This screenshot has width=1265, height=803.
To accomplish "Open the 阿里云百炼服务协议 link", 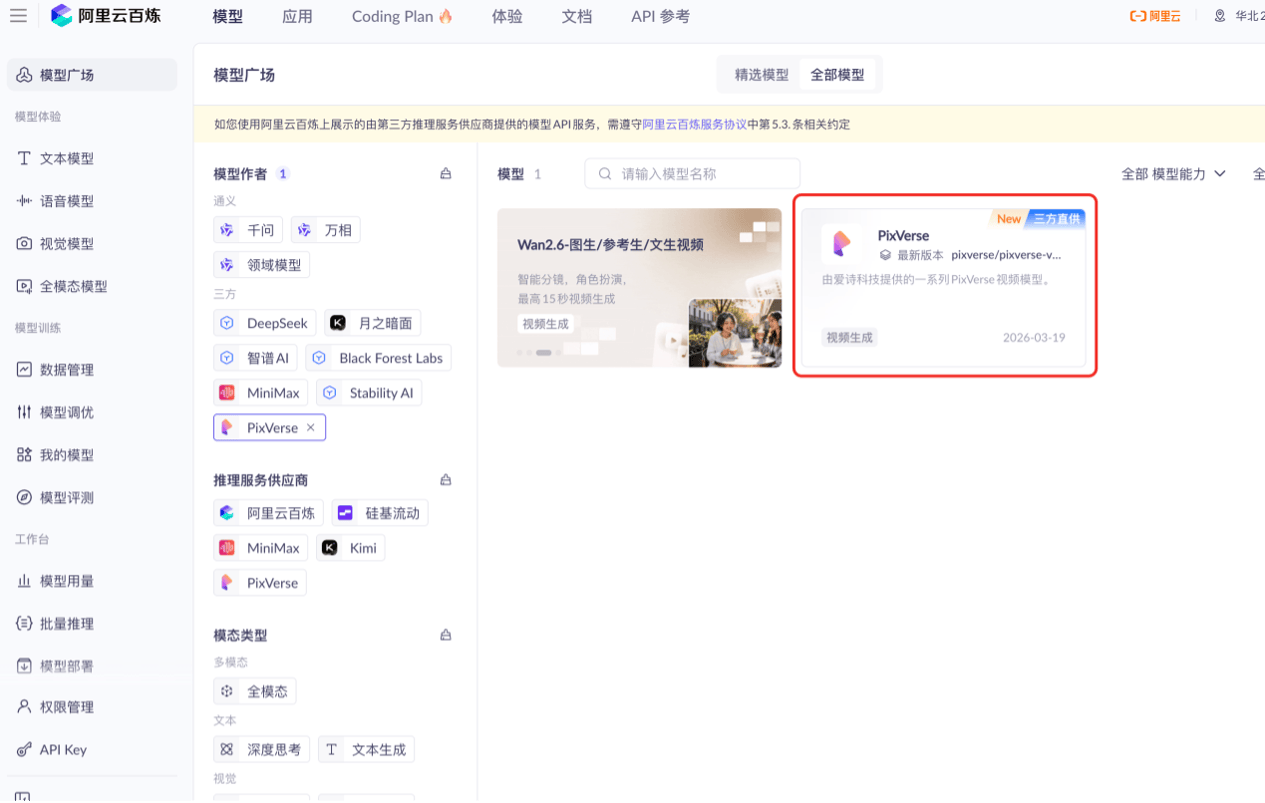I will point(694,125).
